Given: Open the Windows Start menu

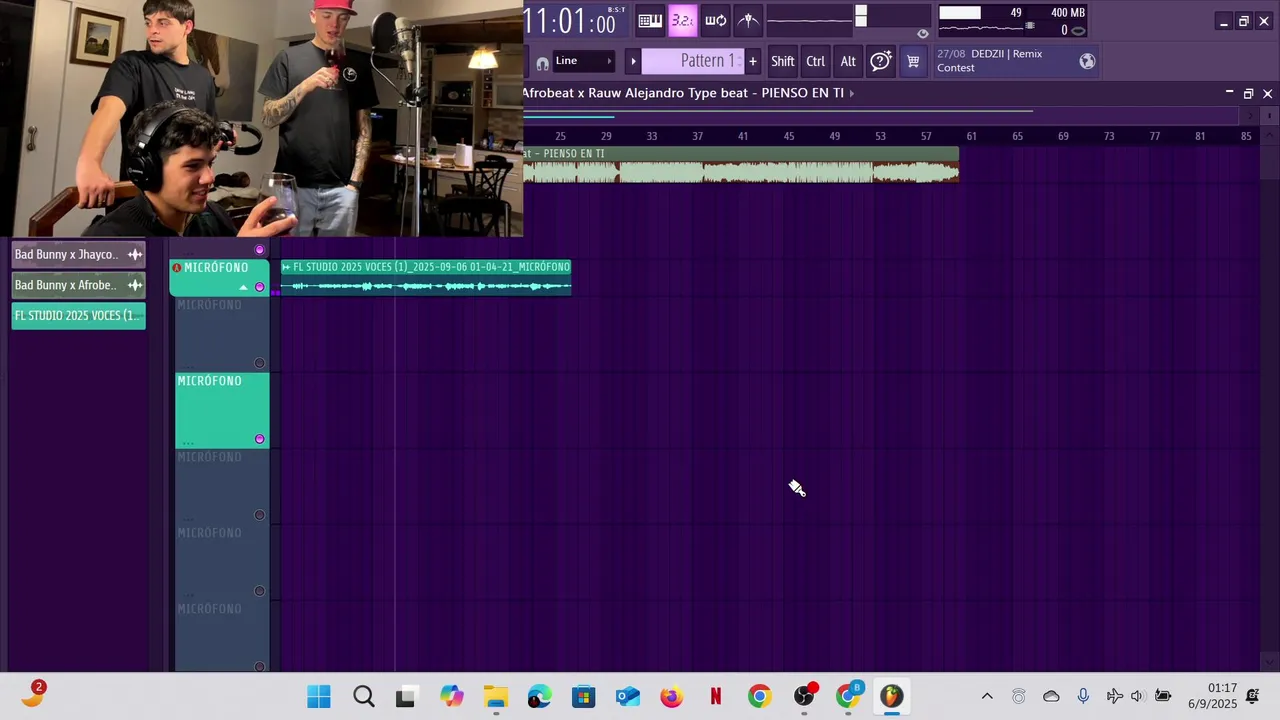Looking at the screenshot, I should pyautogui.click(x=319, y=696).
